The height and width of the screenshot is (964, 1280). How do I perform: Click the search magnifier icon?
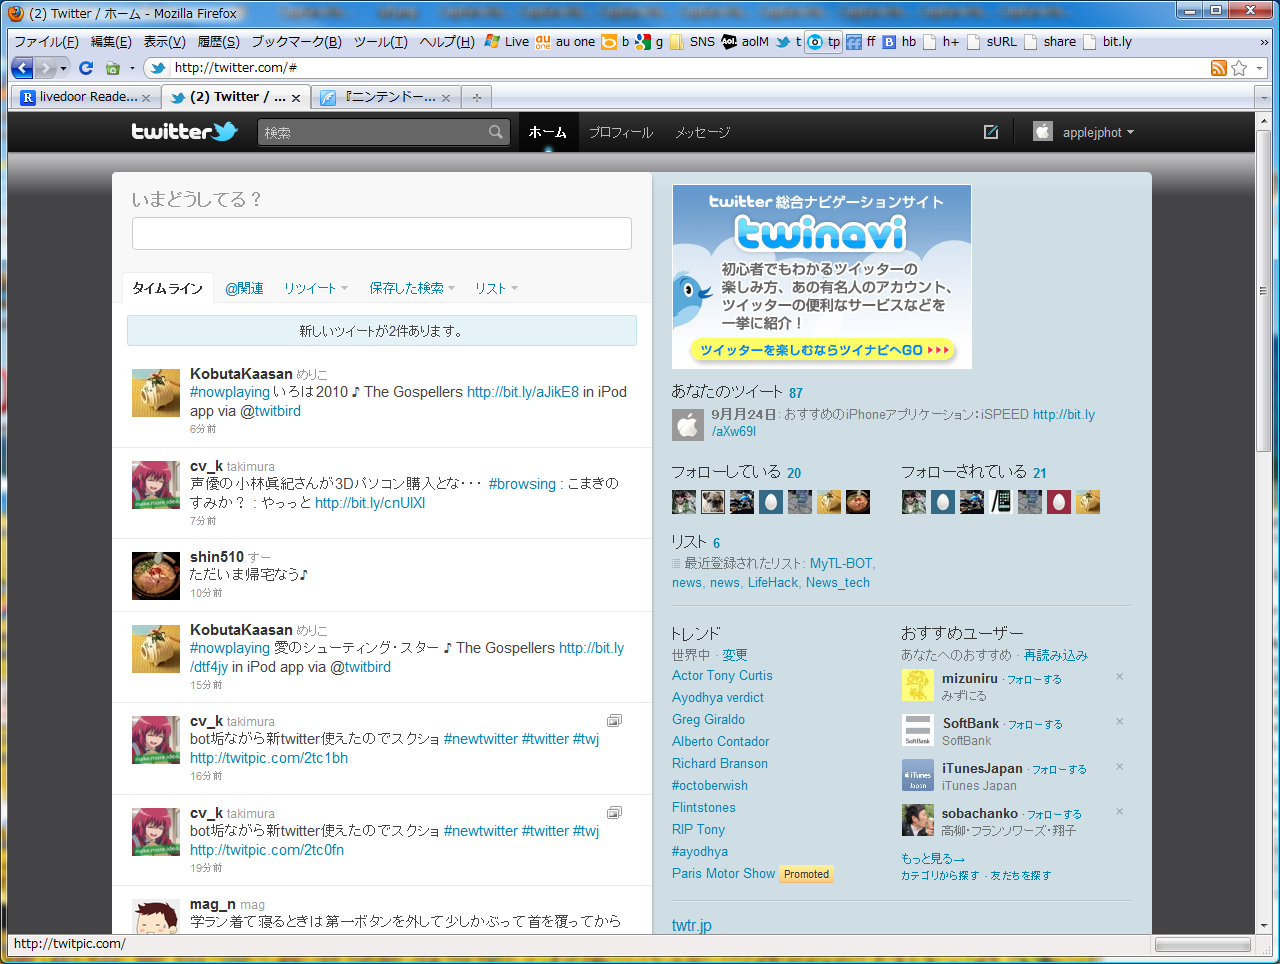(x=495, y=132)
